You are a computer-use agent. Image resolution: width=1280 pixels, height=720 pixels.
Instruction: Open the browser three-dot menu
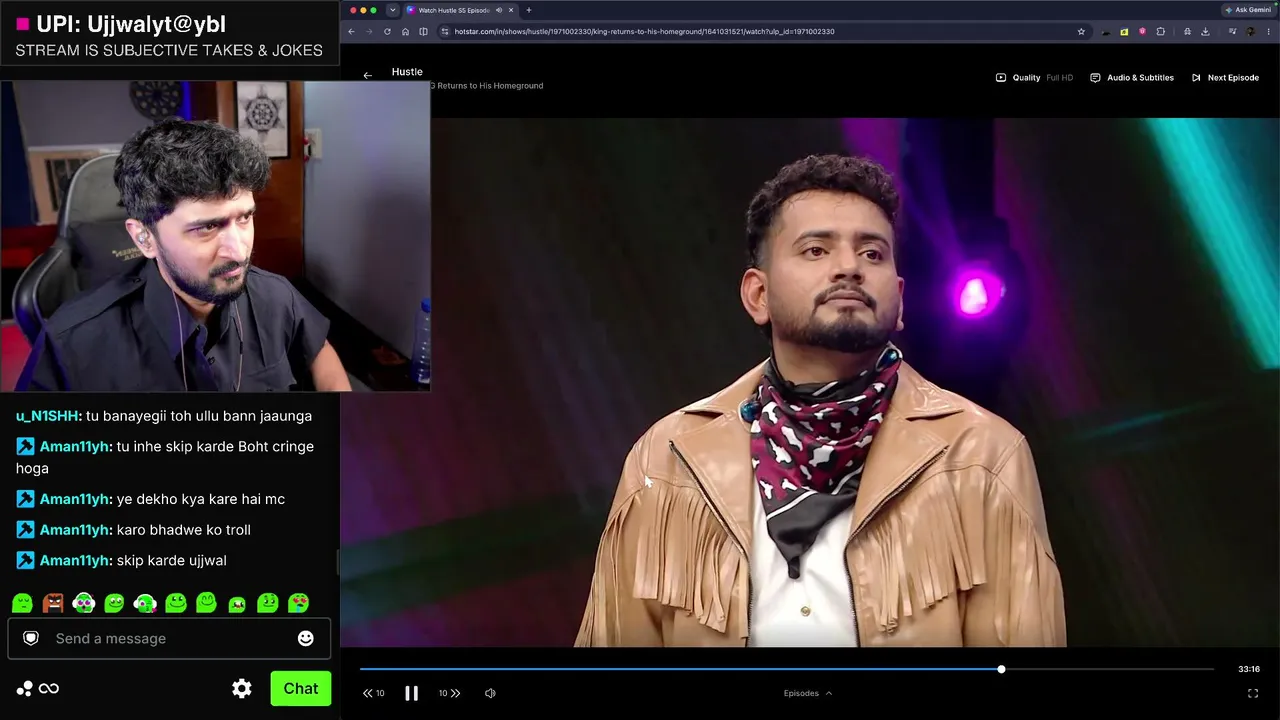[1268, 31]
